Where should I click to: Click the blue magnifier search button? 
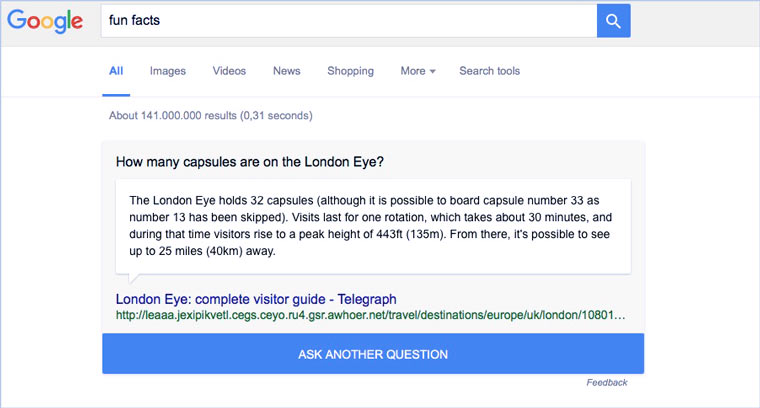pos(613,20)
